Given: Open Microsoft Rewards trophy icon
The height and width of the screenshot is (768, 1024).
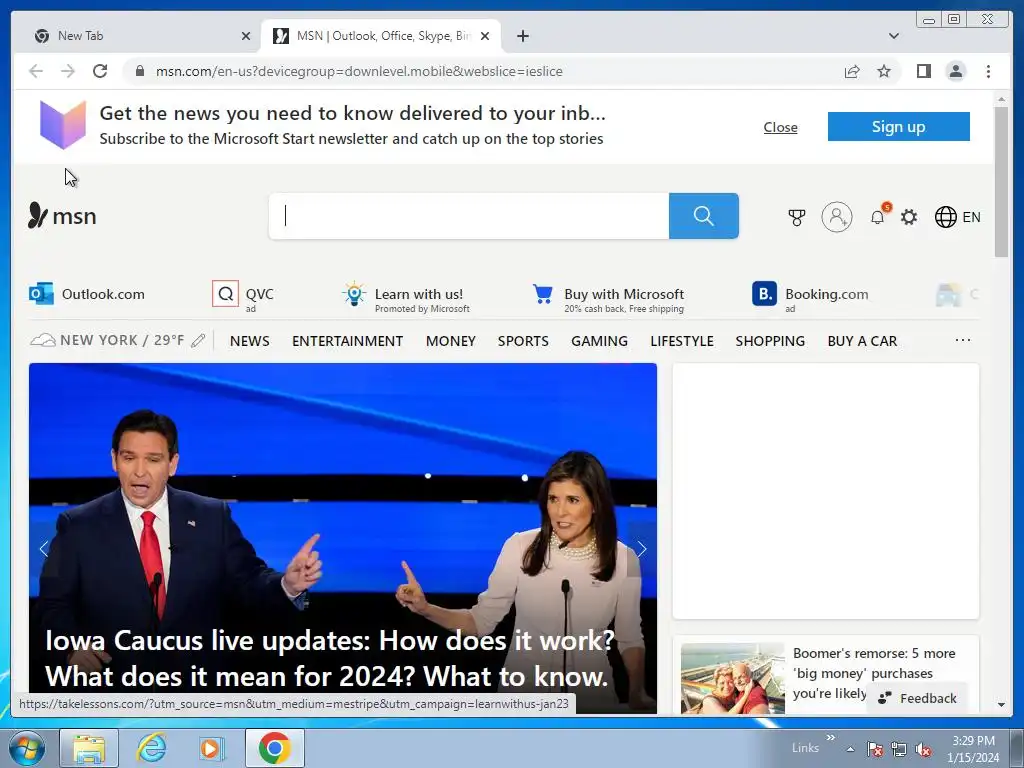Looking at the screenshot, I should (796, 217).
